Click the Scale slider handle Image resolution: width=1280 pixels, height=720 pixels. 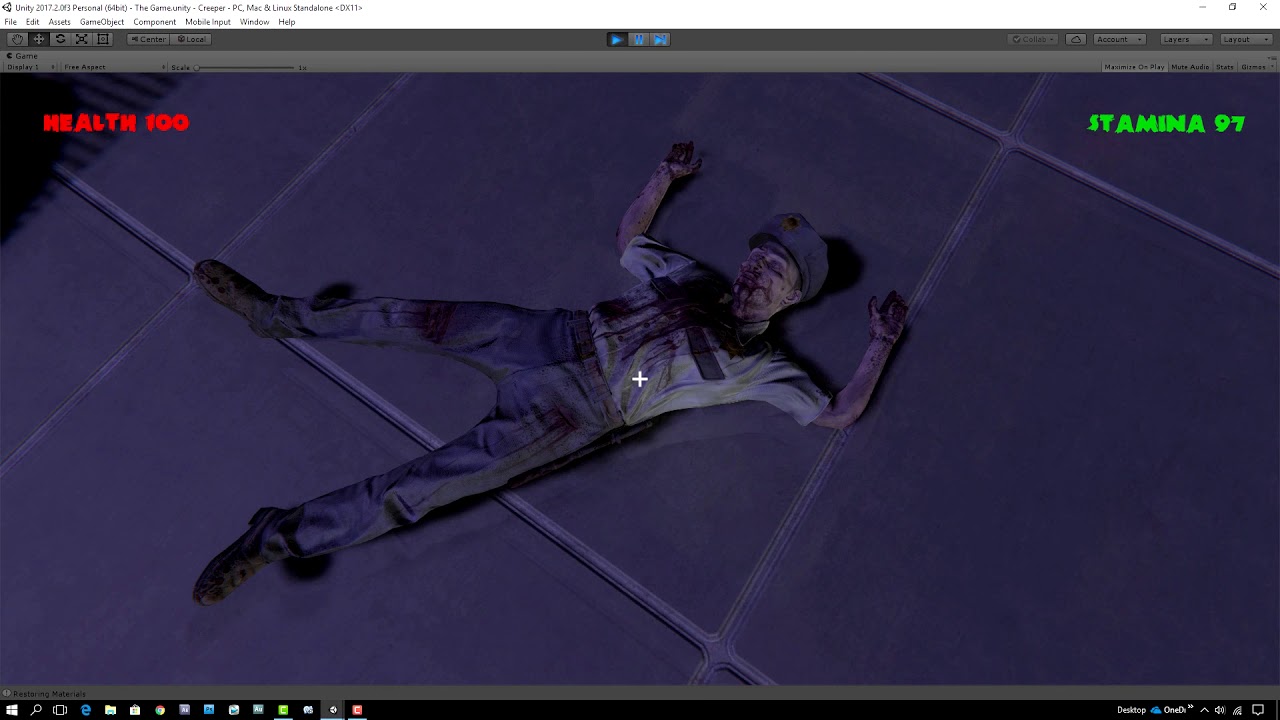coord(196,67)
